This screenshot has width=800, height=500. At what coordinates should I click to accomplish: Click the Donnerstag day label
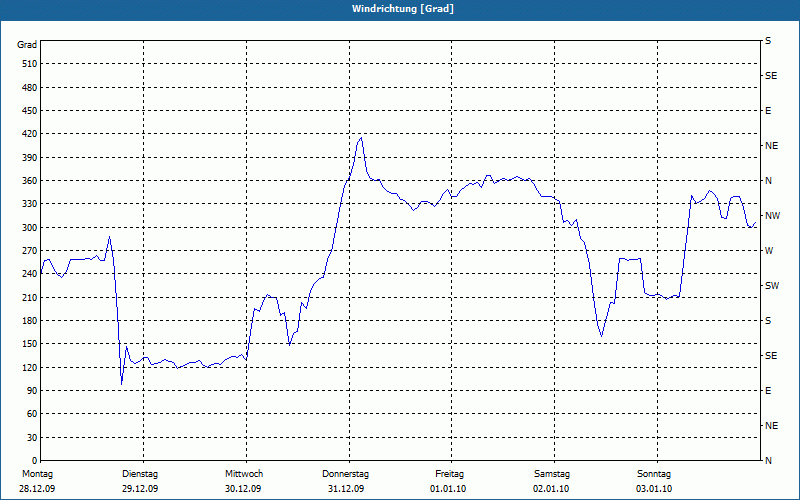[345, 474]
